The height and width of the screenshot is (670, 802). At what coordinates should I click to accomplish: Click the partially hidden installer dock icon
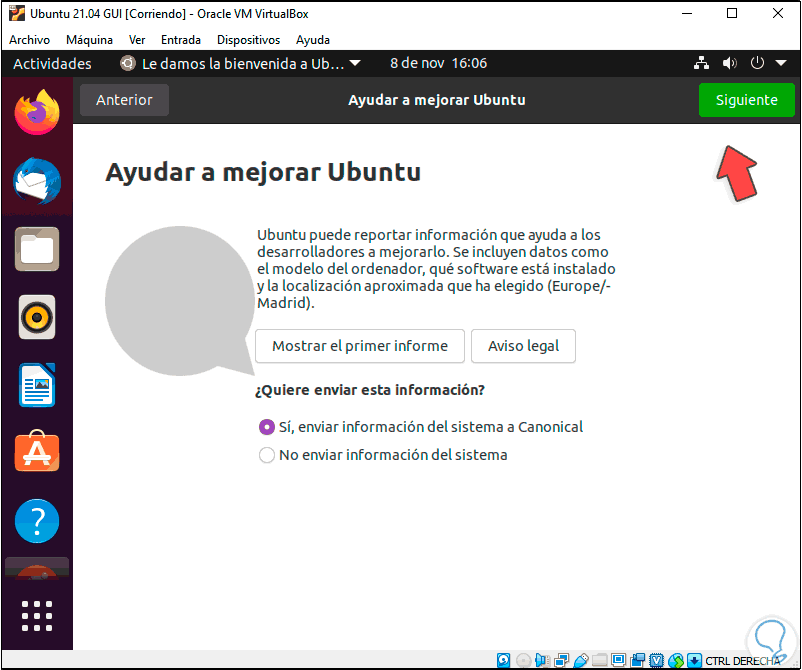click(37, 569)
